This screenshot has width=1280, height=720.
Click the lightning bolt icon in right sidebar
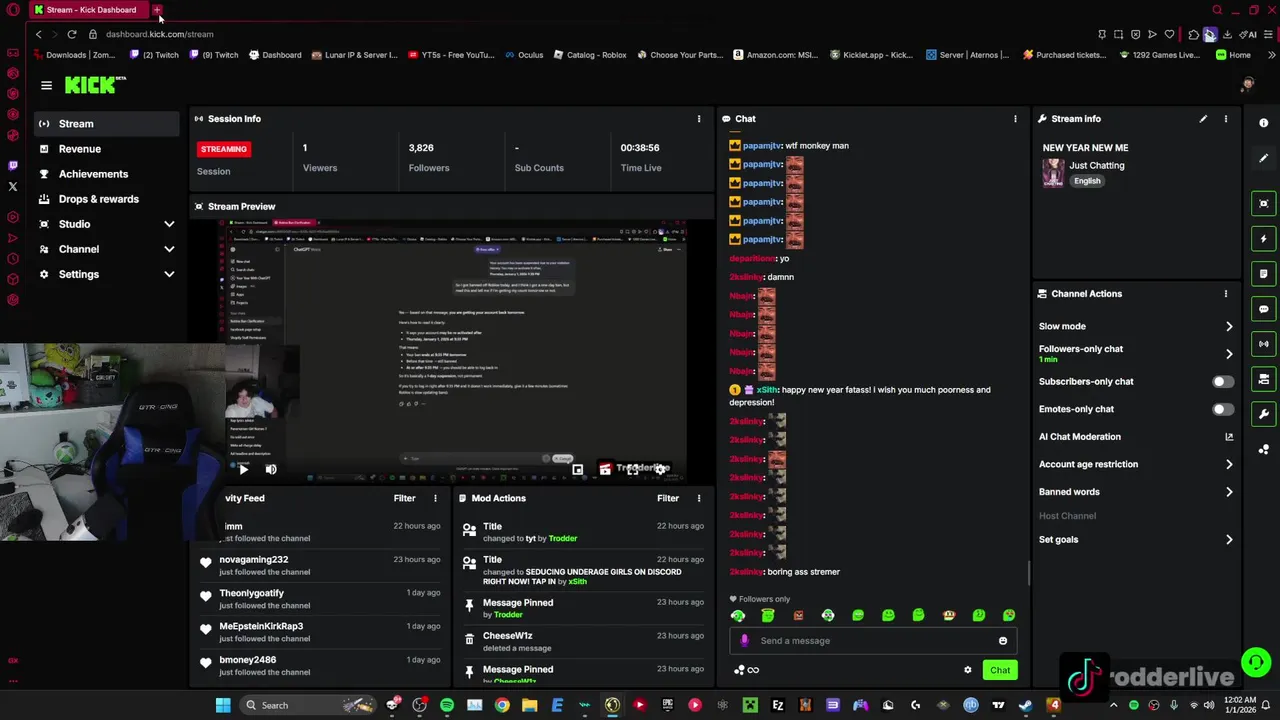1264,239
